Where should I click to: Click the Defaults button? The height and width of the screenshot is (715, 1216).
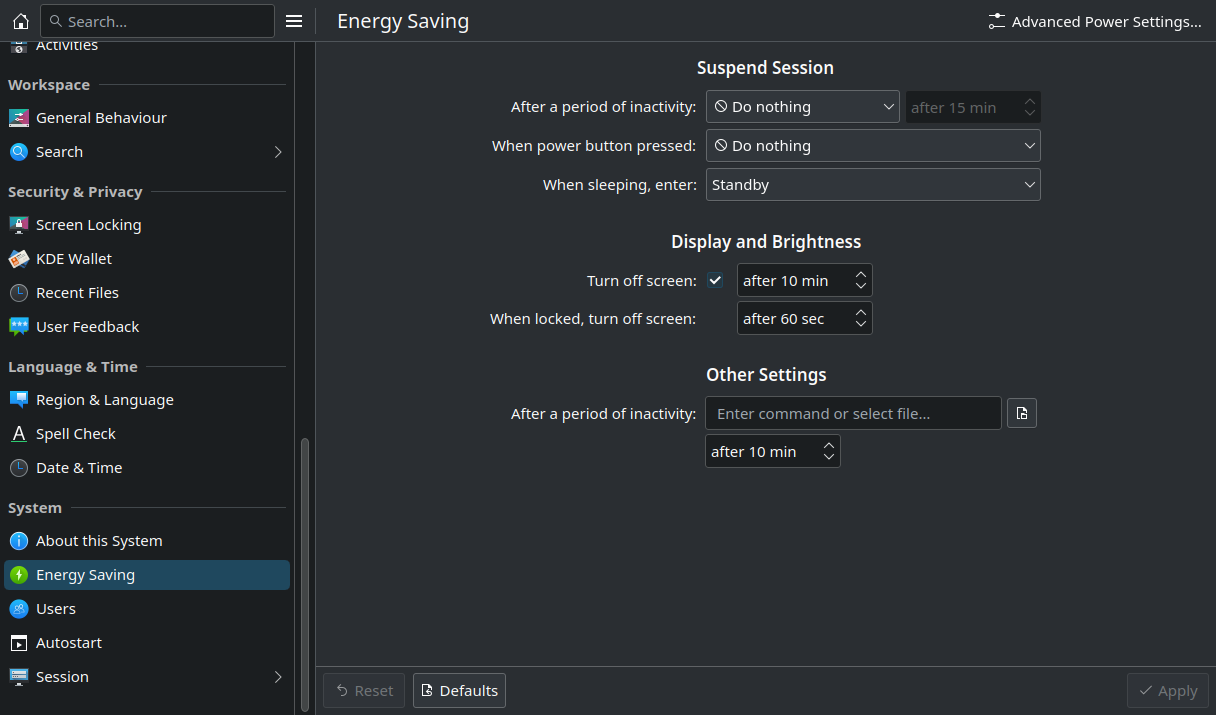click(459, 691)
